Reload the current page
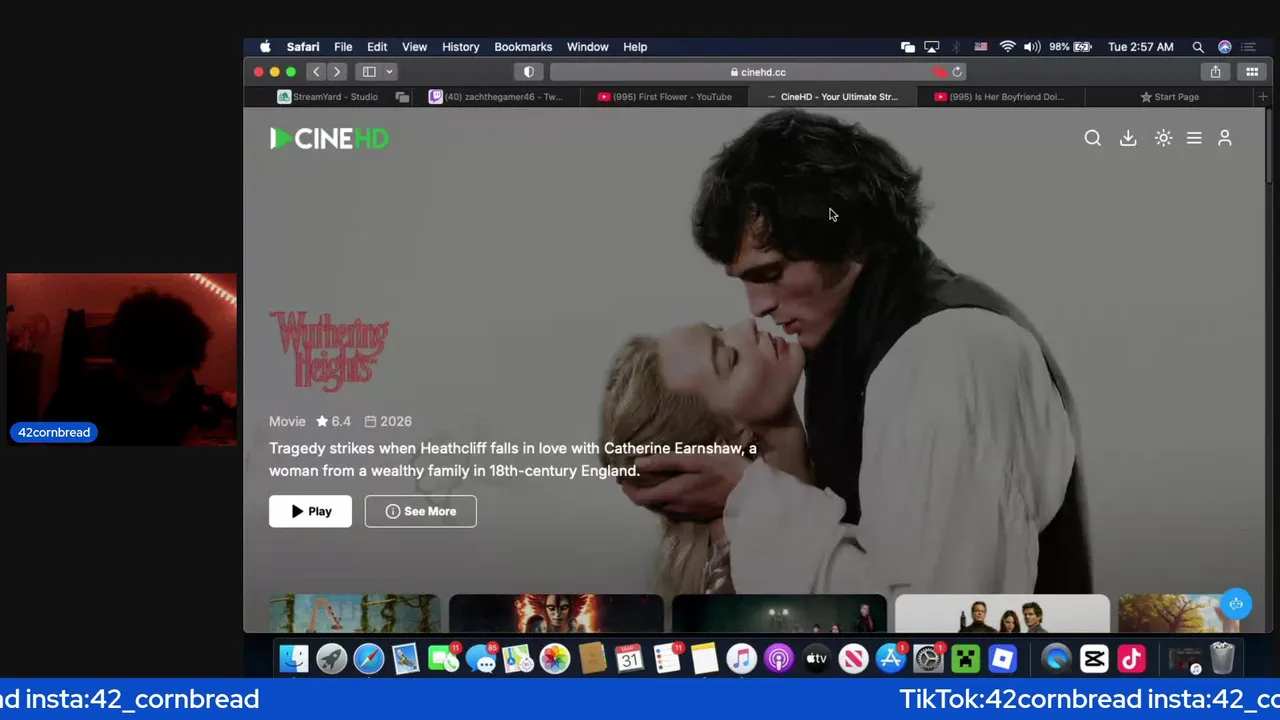This screenshot has height=720, width=1280. (957, 72)
